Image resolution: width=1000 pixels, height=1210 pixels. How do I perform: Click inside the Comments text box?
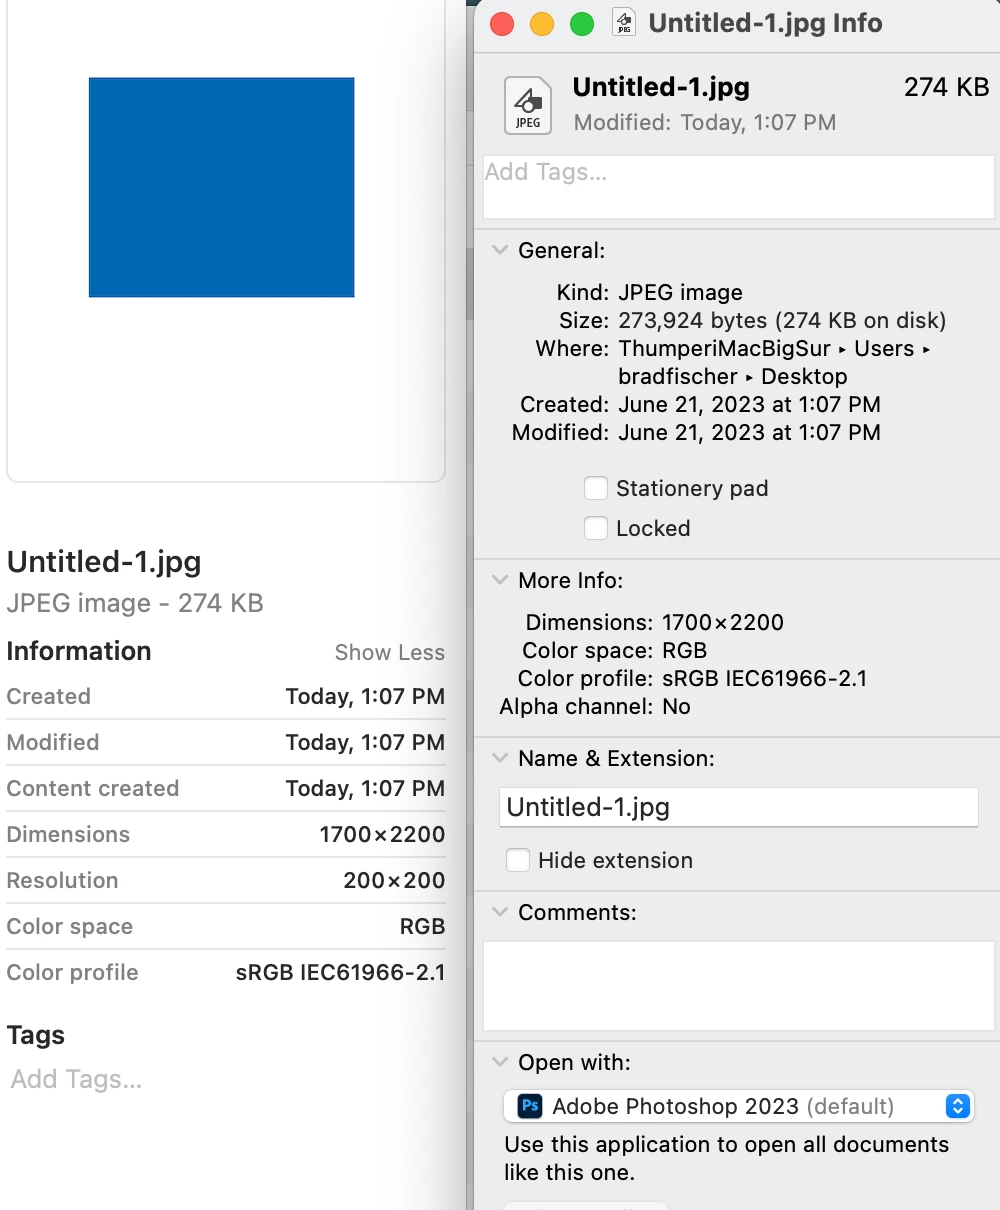click(739, 986)
